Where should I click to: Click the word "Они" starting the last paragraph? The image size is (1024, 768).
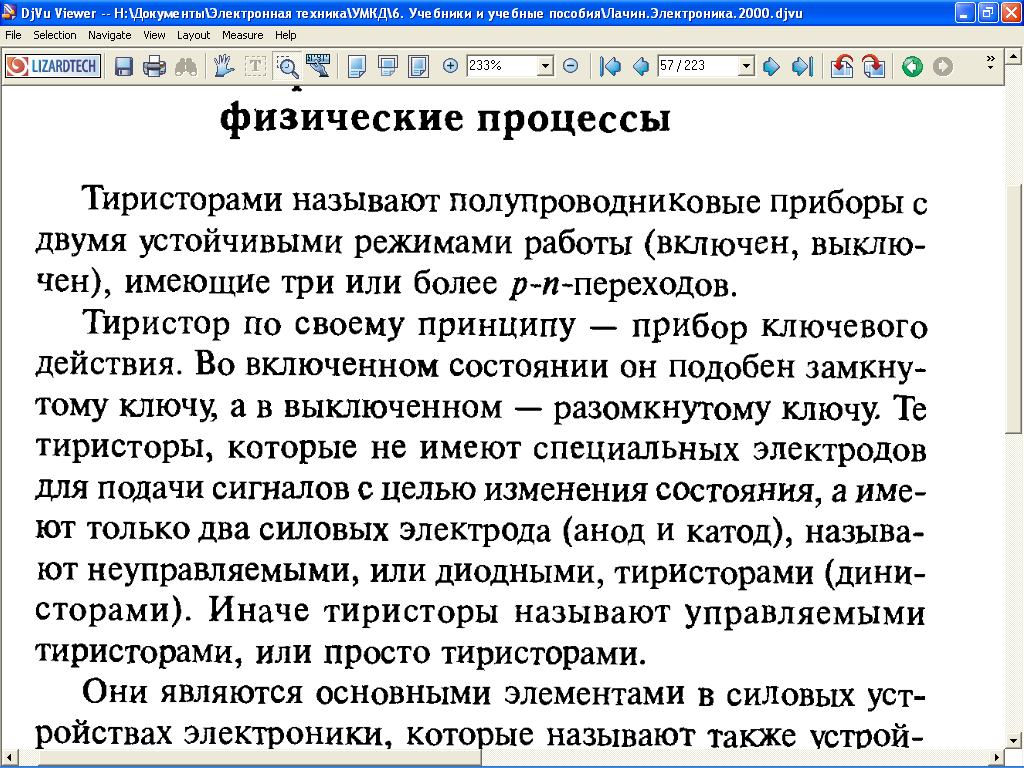tap(116, 691)
